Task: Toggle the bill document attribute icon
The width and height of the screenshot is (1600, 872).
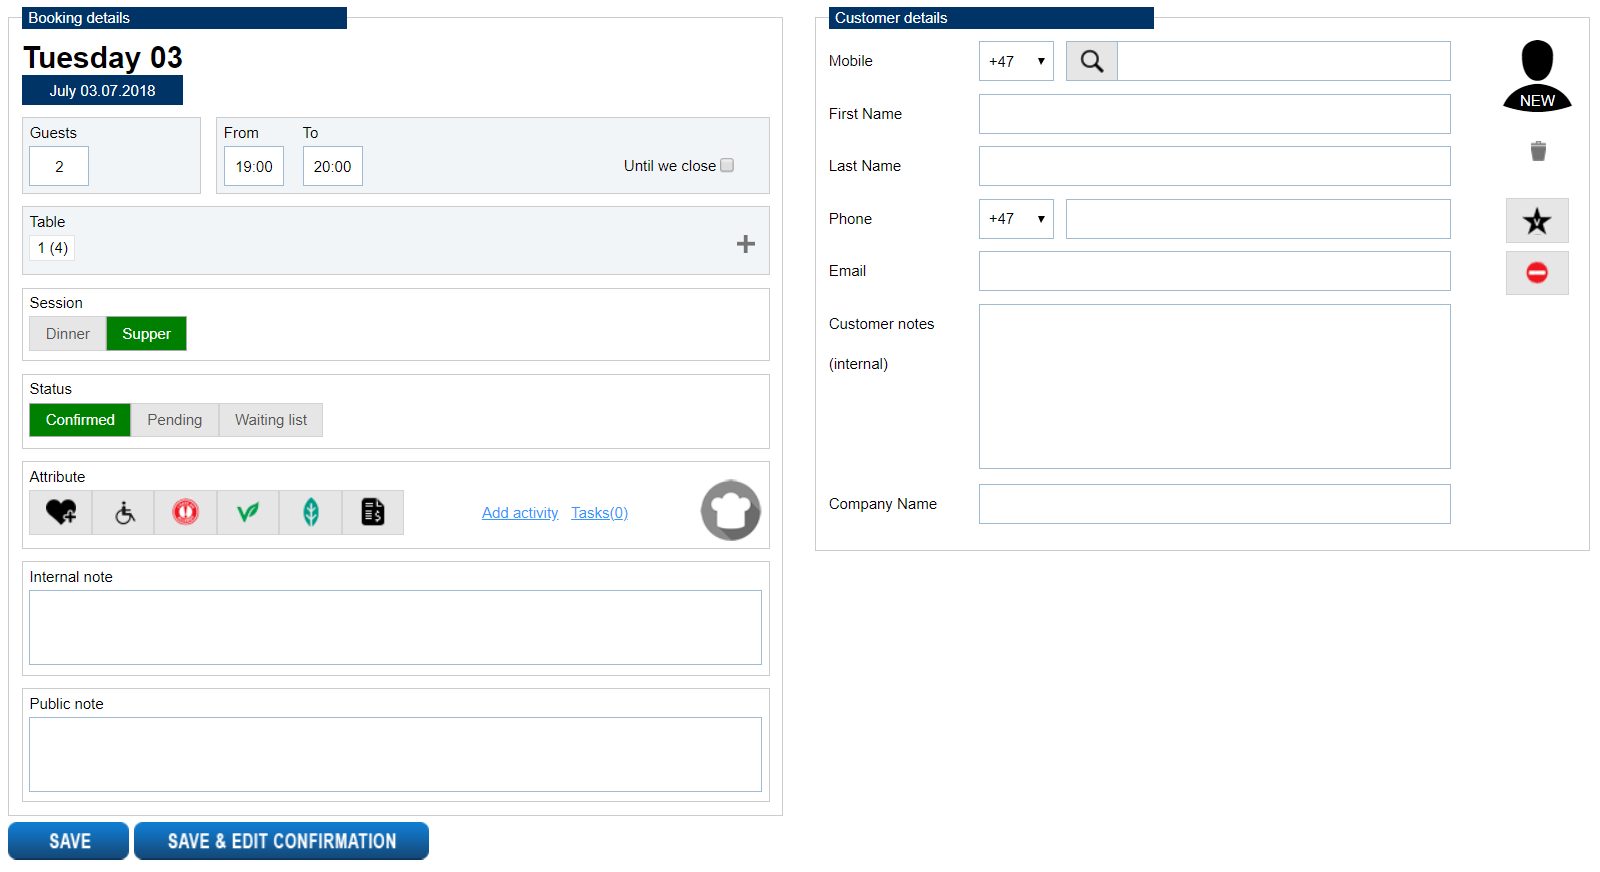Action: click(373, 512)
